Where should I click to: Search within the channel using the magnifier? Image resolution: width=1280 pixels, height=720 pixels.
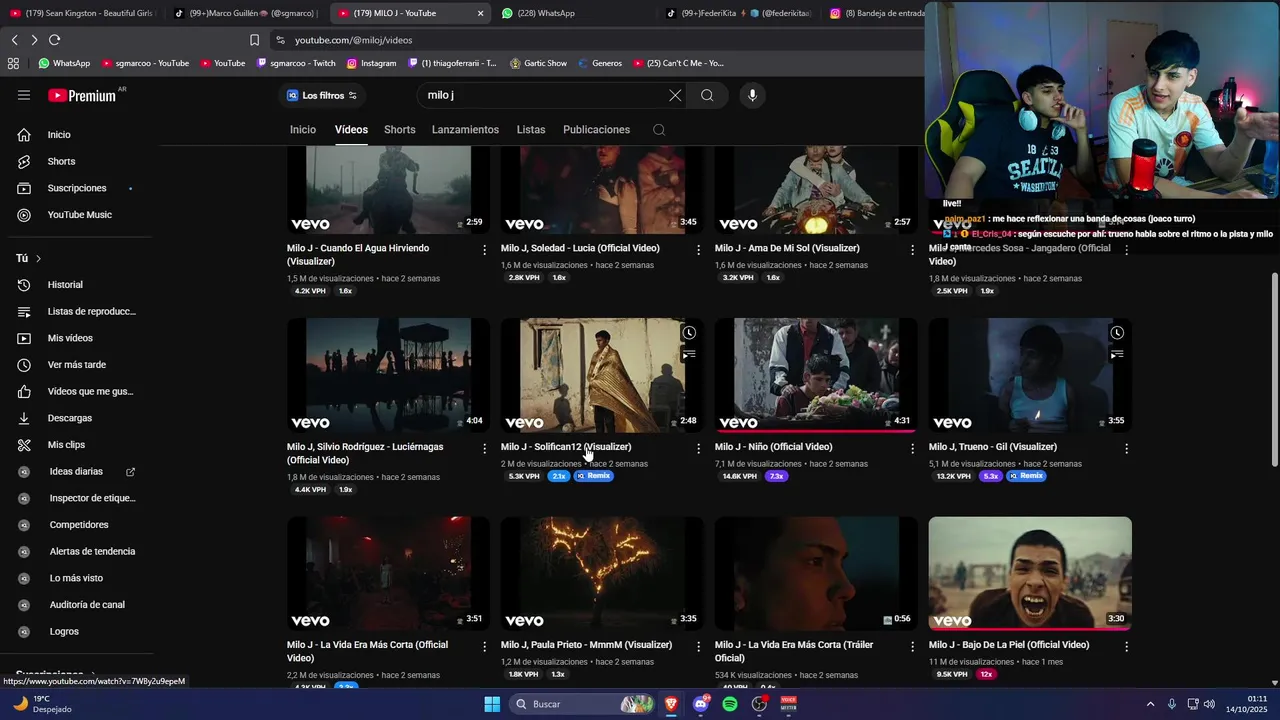658,130
